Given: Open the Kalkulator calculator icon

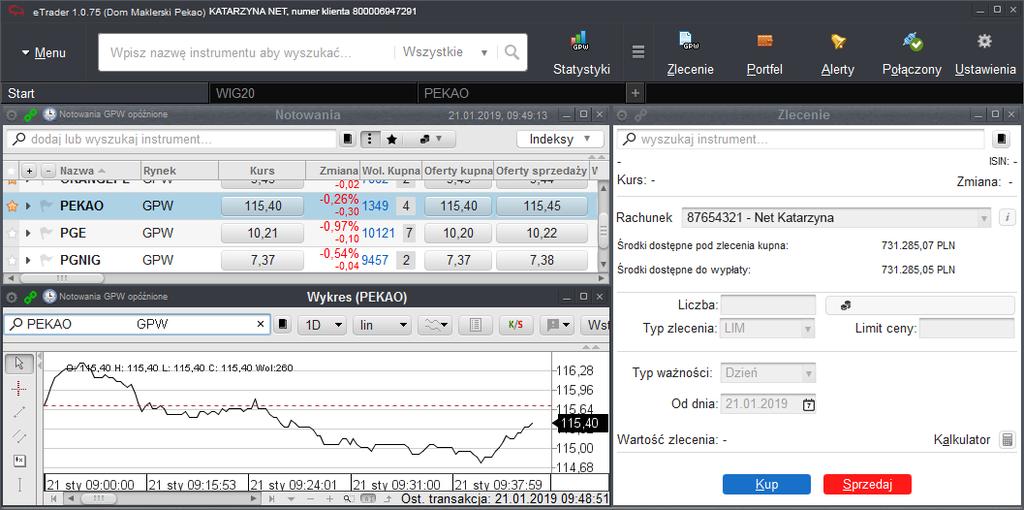Looking at the screenshot, I should [x=1008, y=440].
